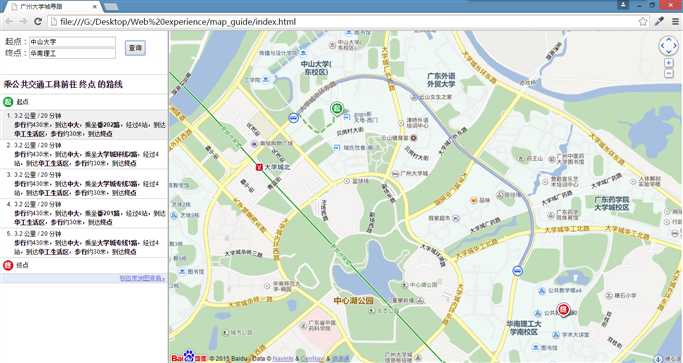Click the 广东药学院大学城校区 map label

612,204
